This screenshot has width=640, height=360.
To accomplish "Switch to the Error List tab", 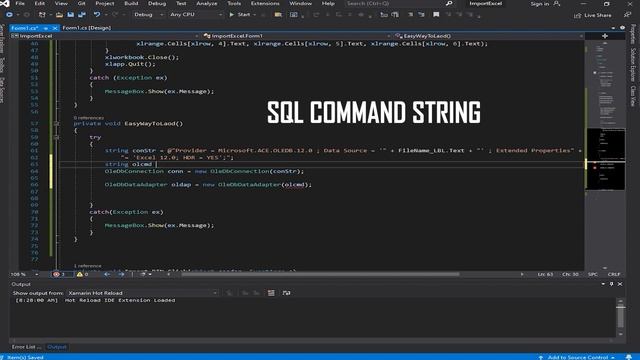I will pyautogui.click(x=26, y=347).
